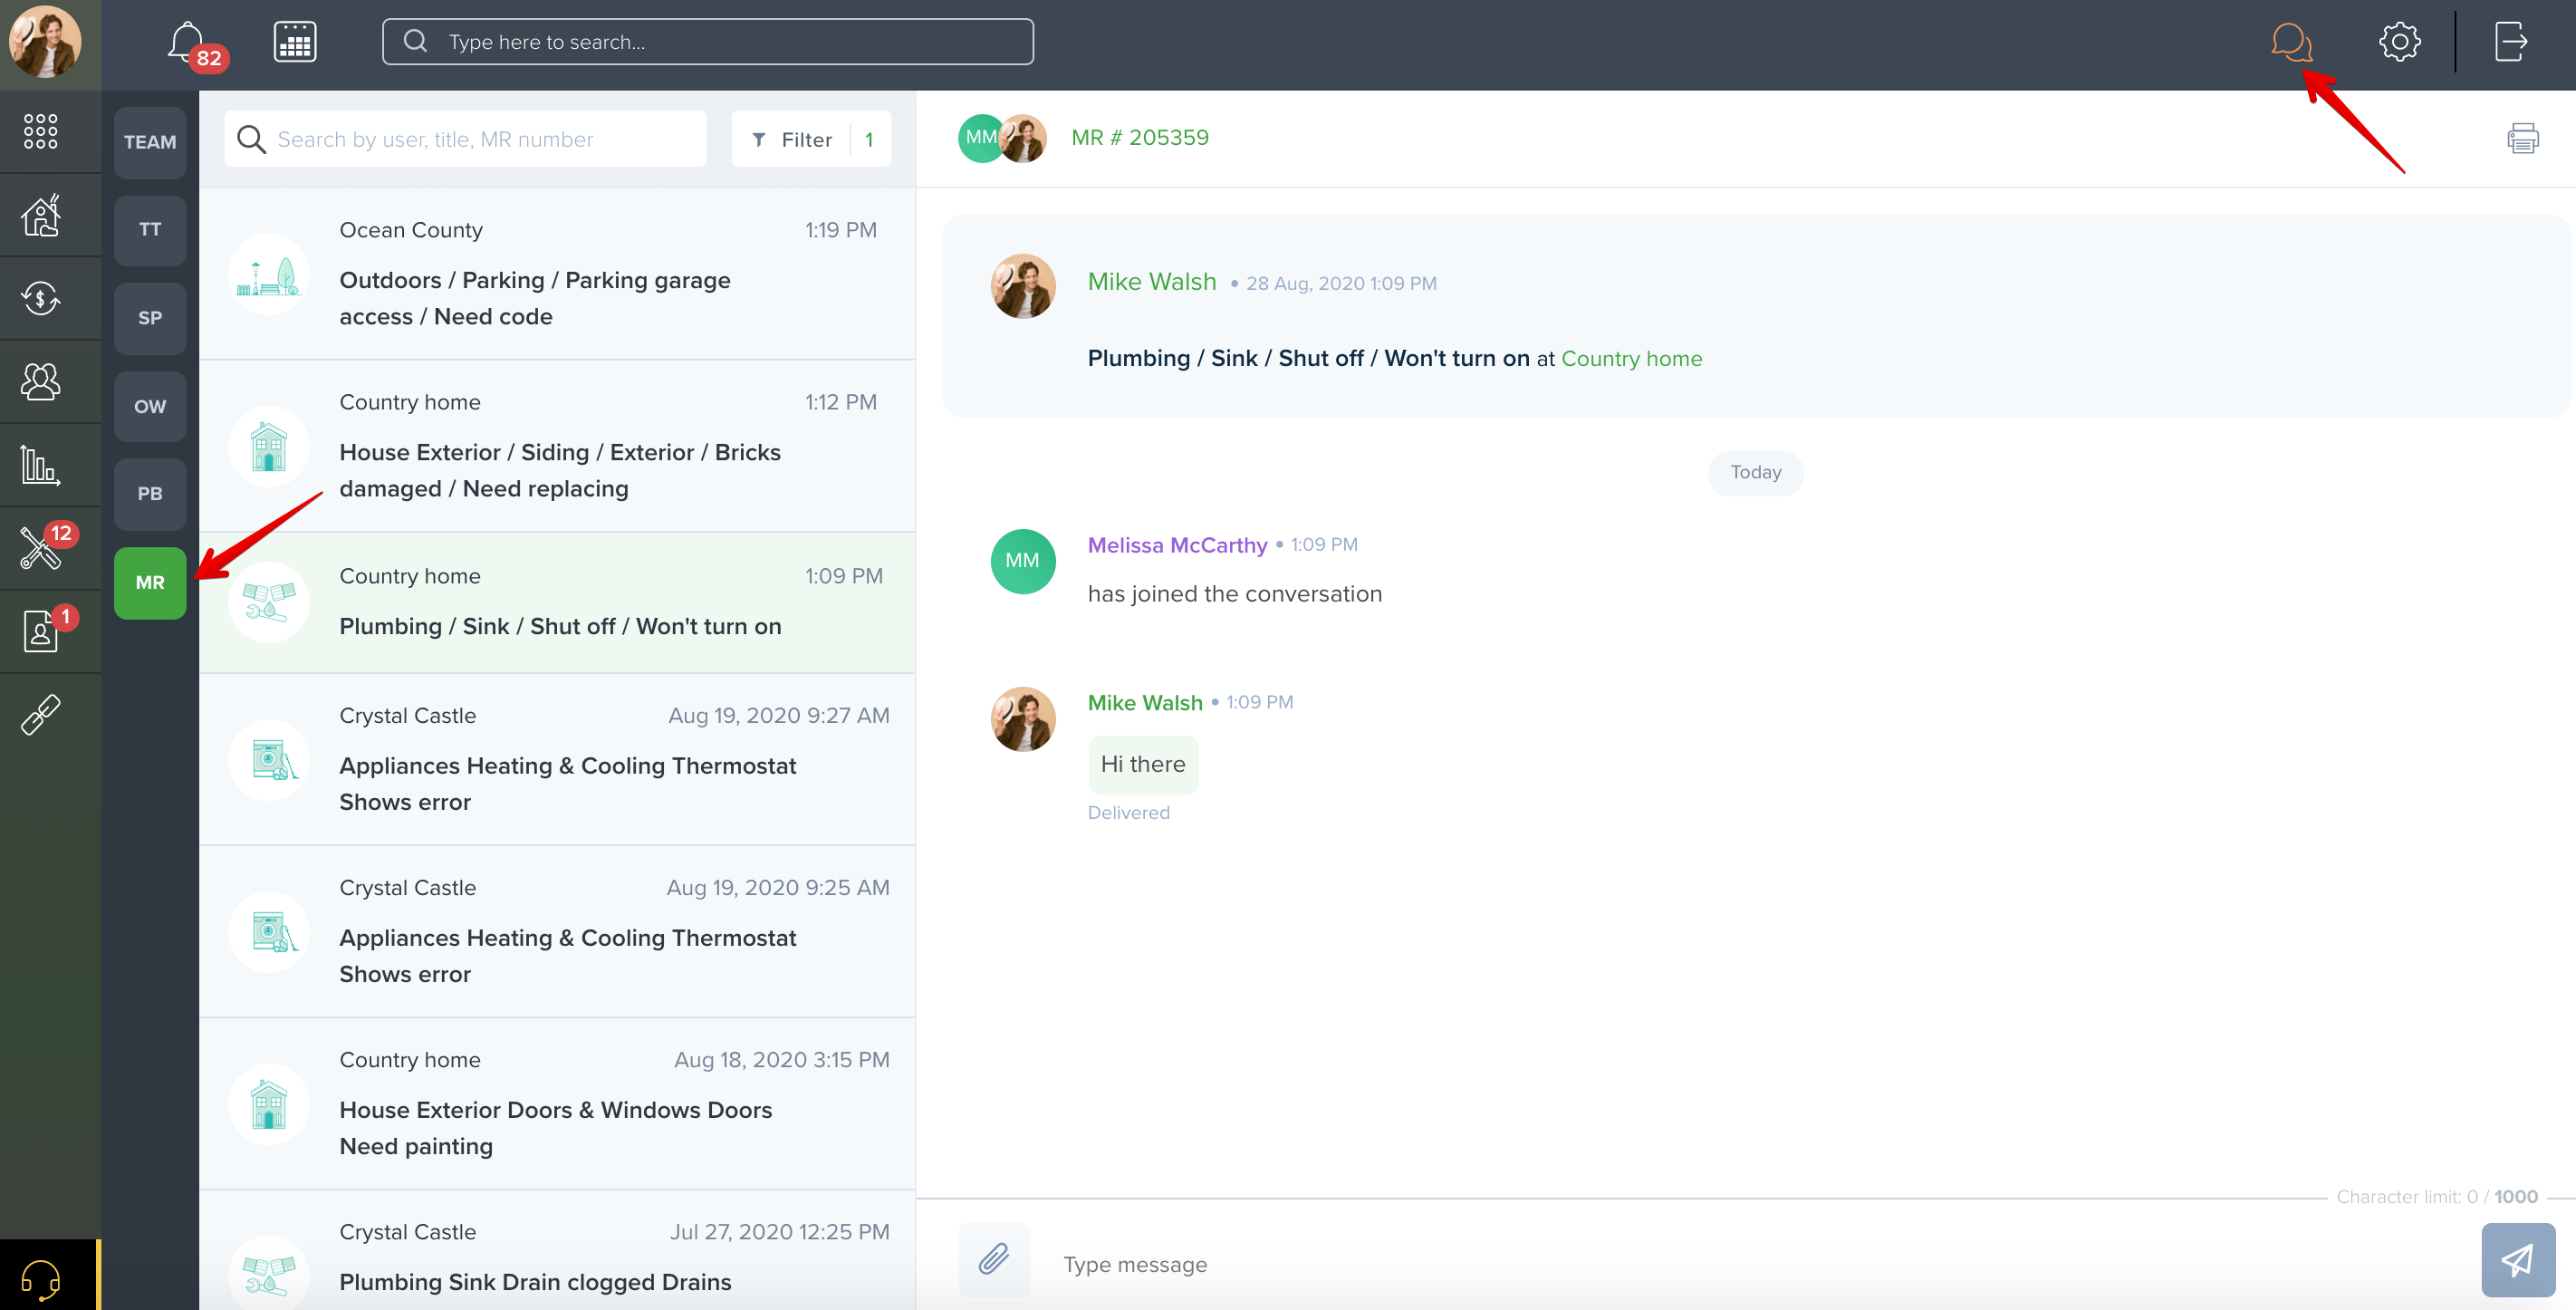The image size is (2576, 1310).
Task: Open the payments dollar icon in sidebar
Action: coord(41,298)
